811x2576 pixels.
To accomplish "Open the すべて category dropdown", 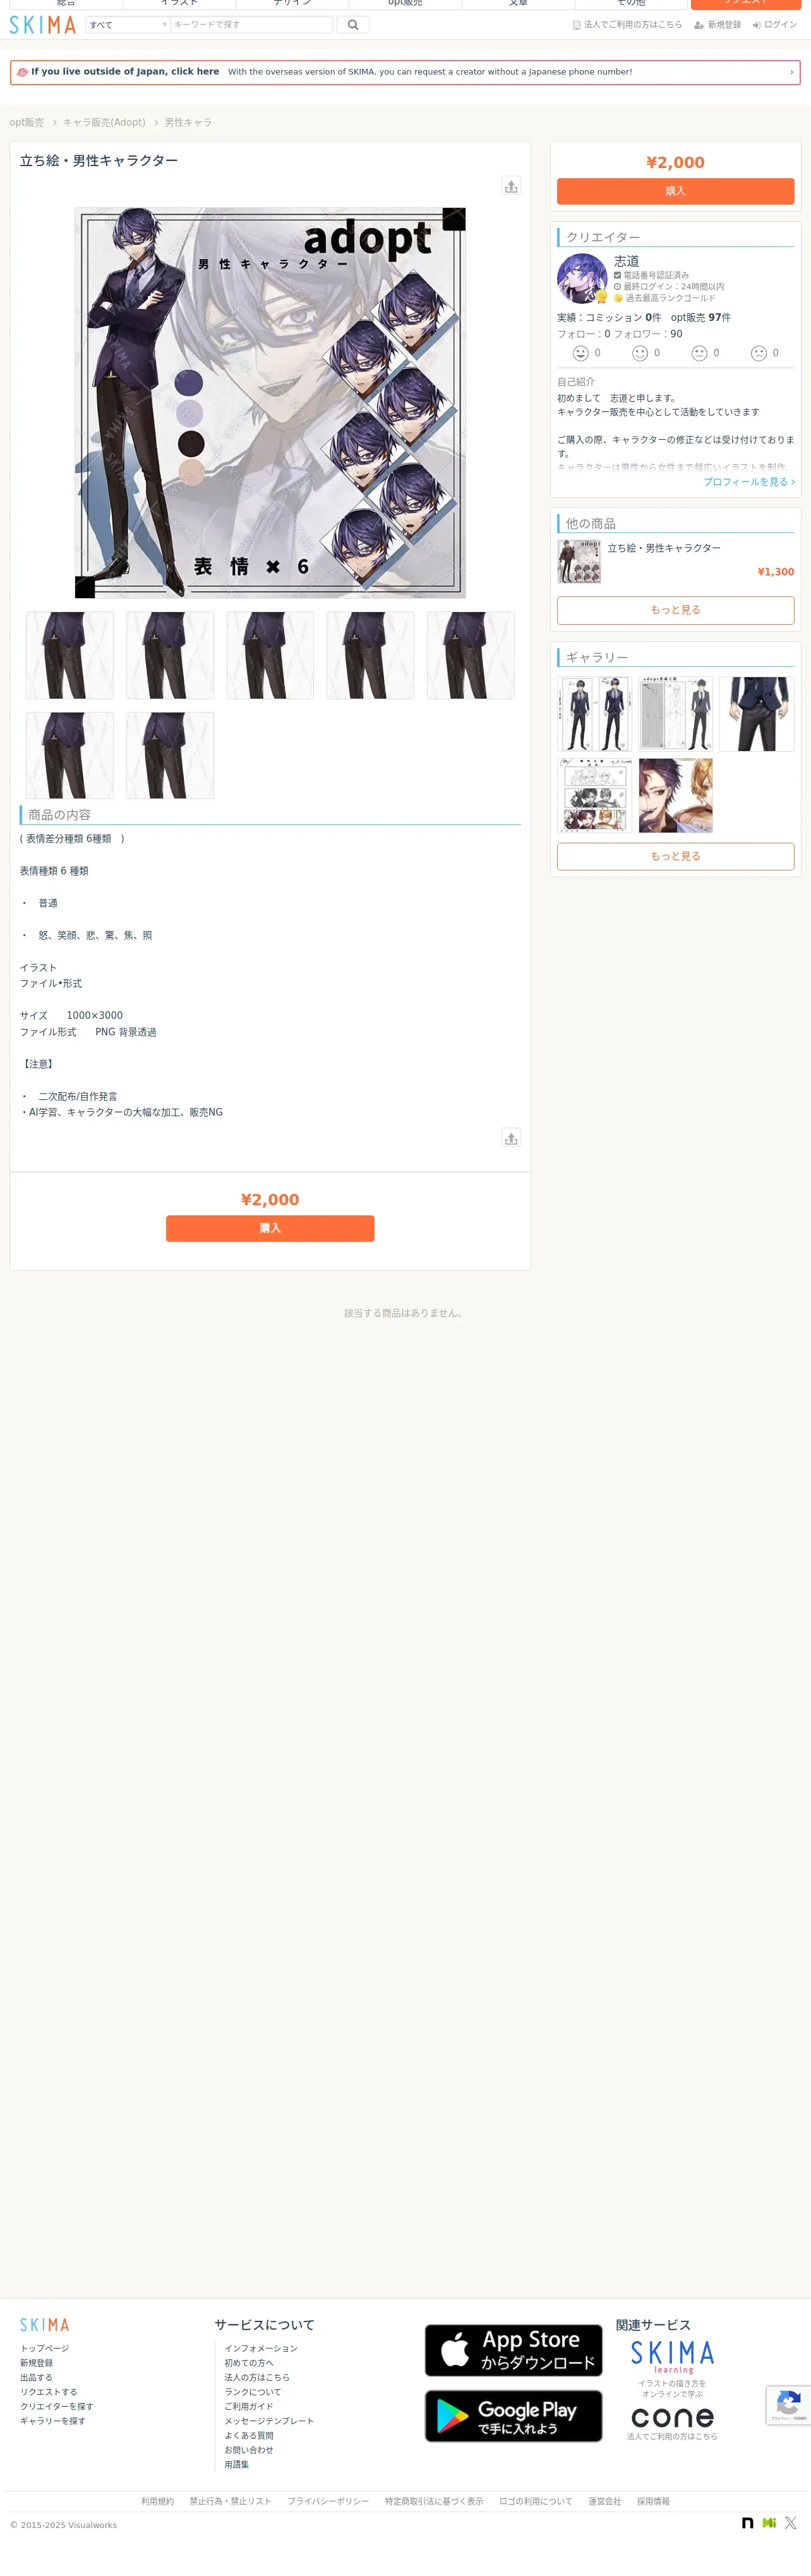I will [x=127, y=25].
